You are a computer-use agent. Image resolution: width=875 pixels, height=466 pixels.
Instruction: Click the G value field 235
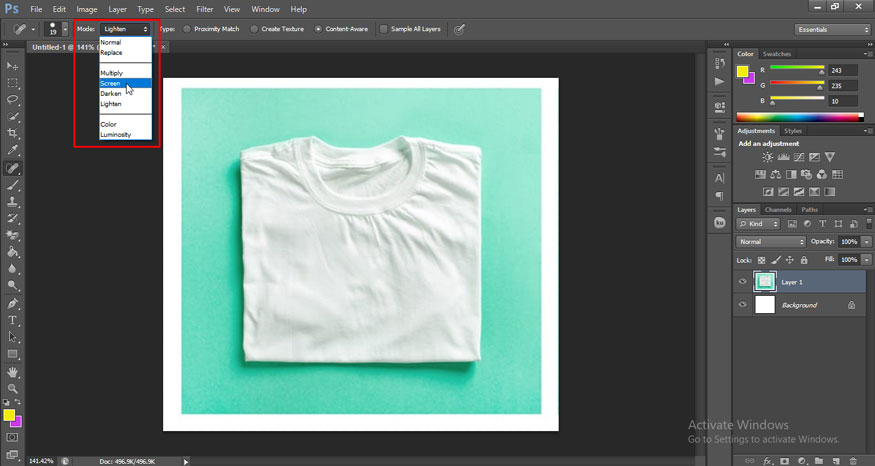point(843,86)
